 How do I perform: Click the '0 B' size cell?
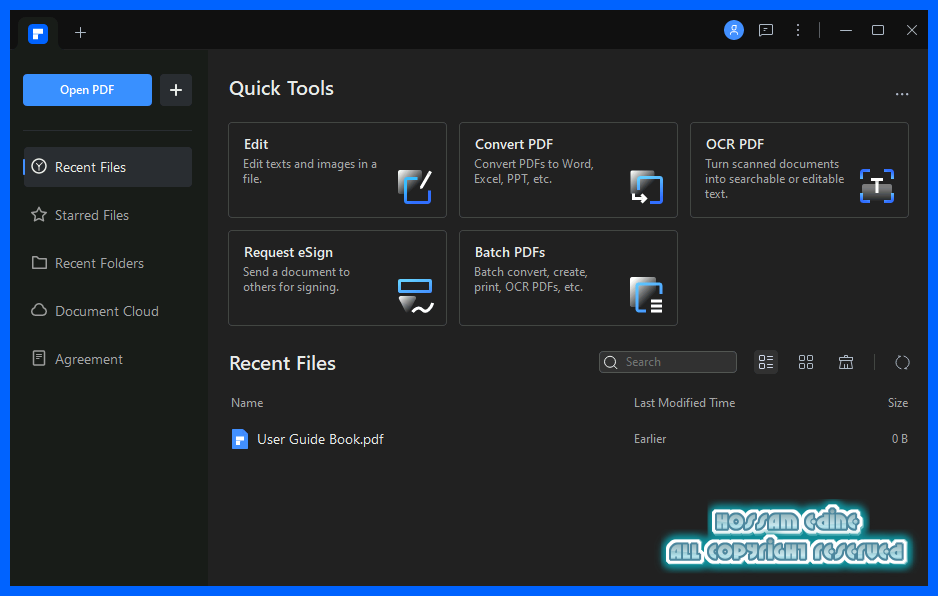point(900,439)
